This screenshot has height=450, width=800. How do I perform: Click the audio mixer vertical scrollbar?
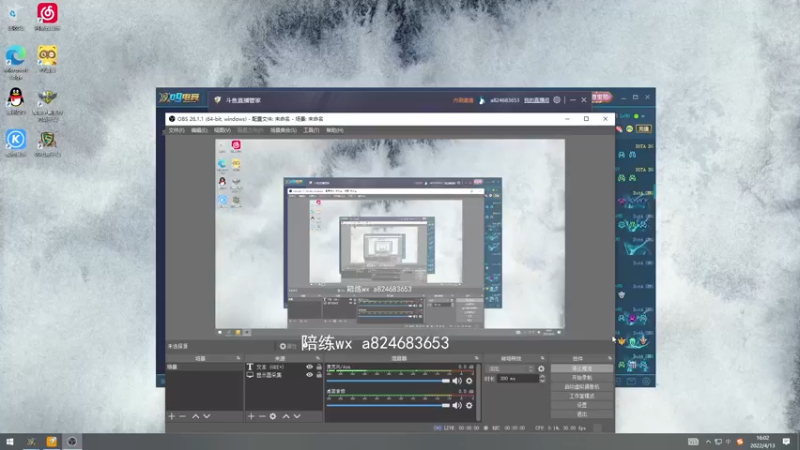(x=478, y=392)
